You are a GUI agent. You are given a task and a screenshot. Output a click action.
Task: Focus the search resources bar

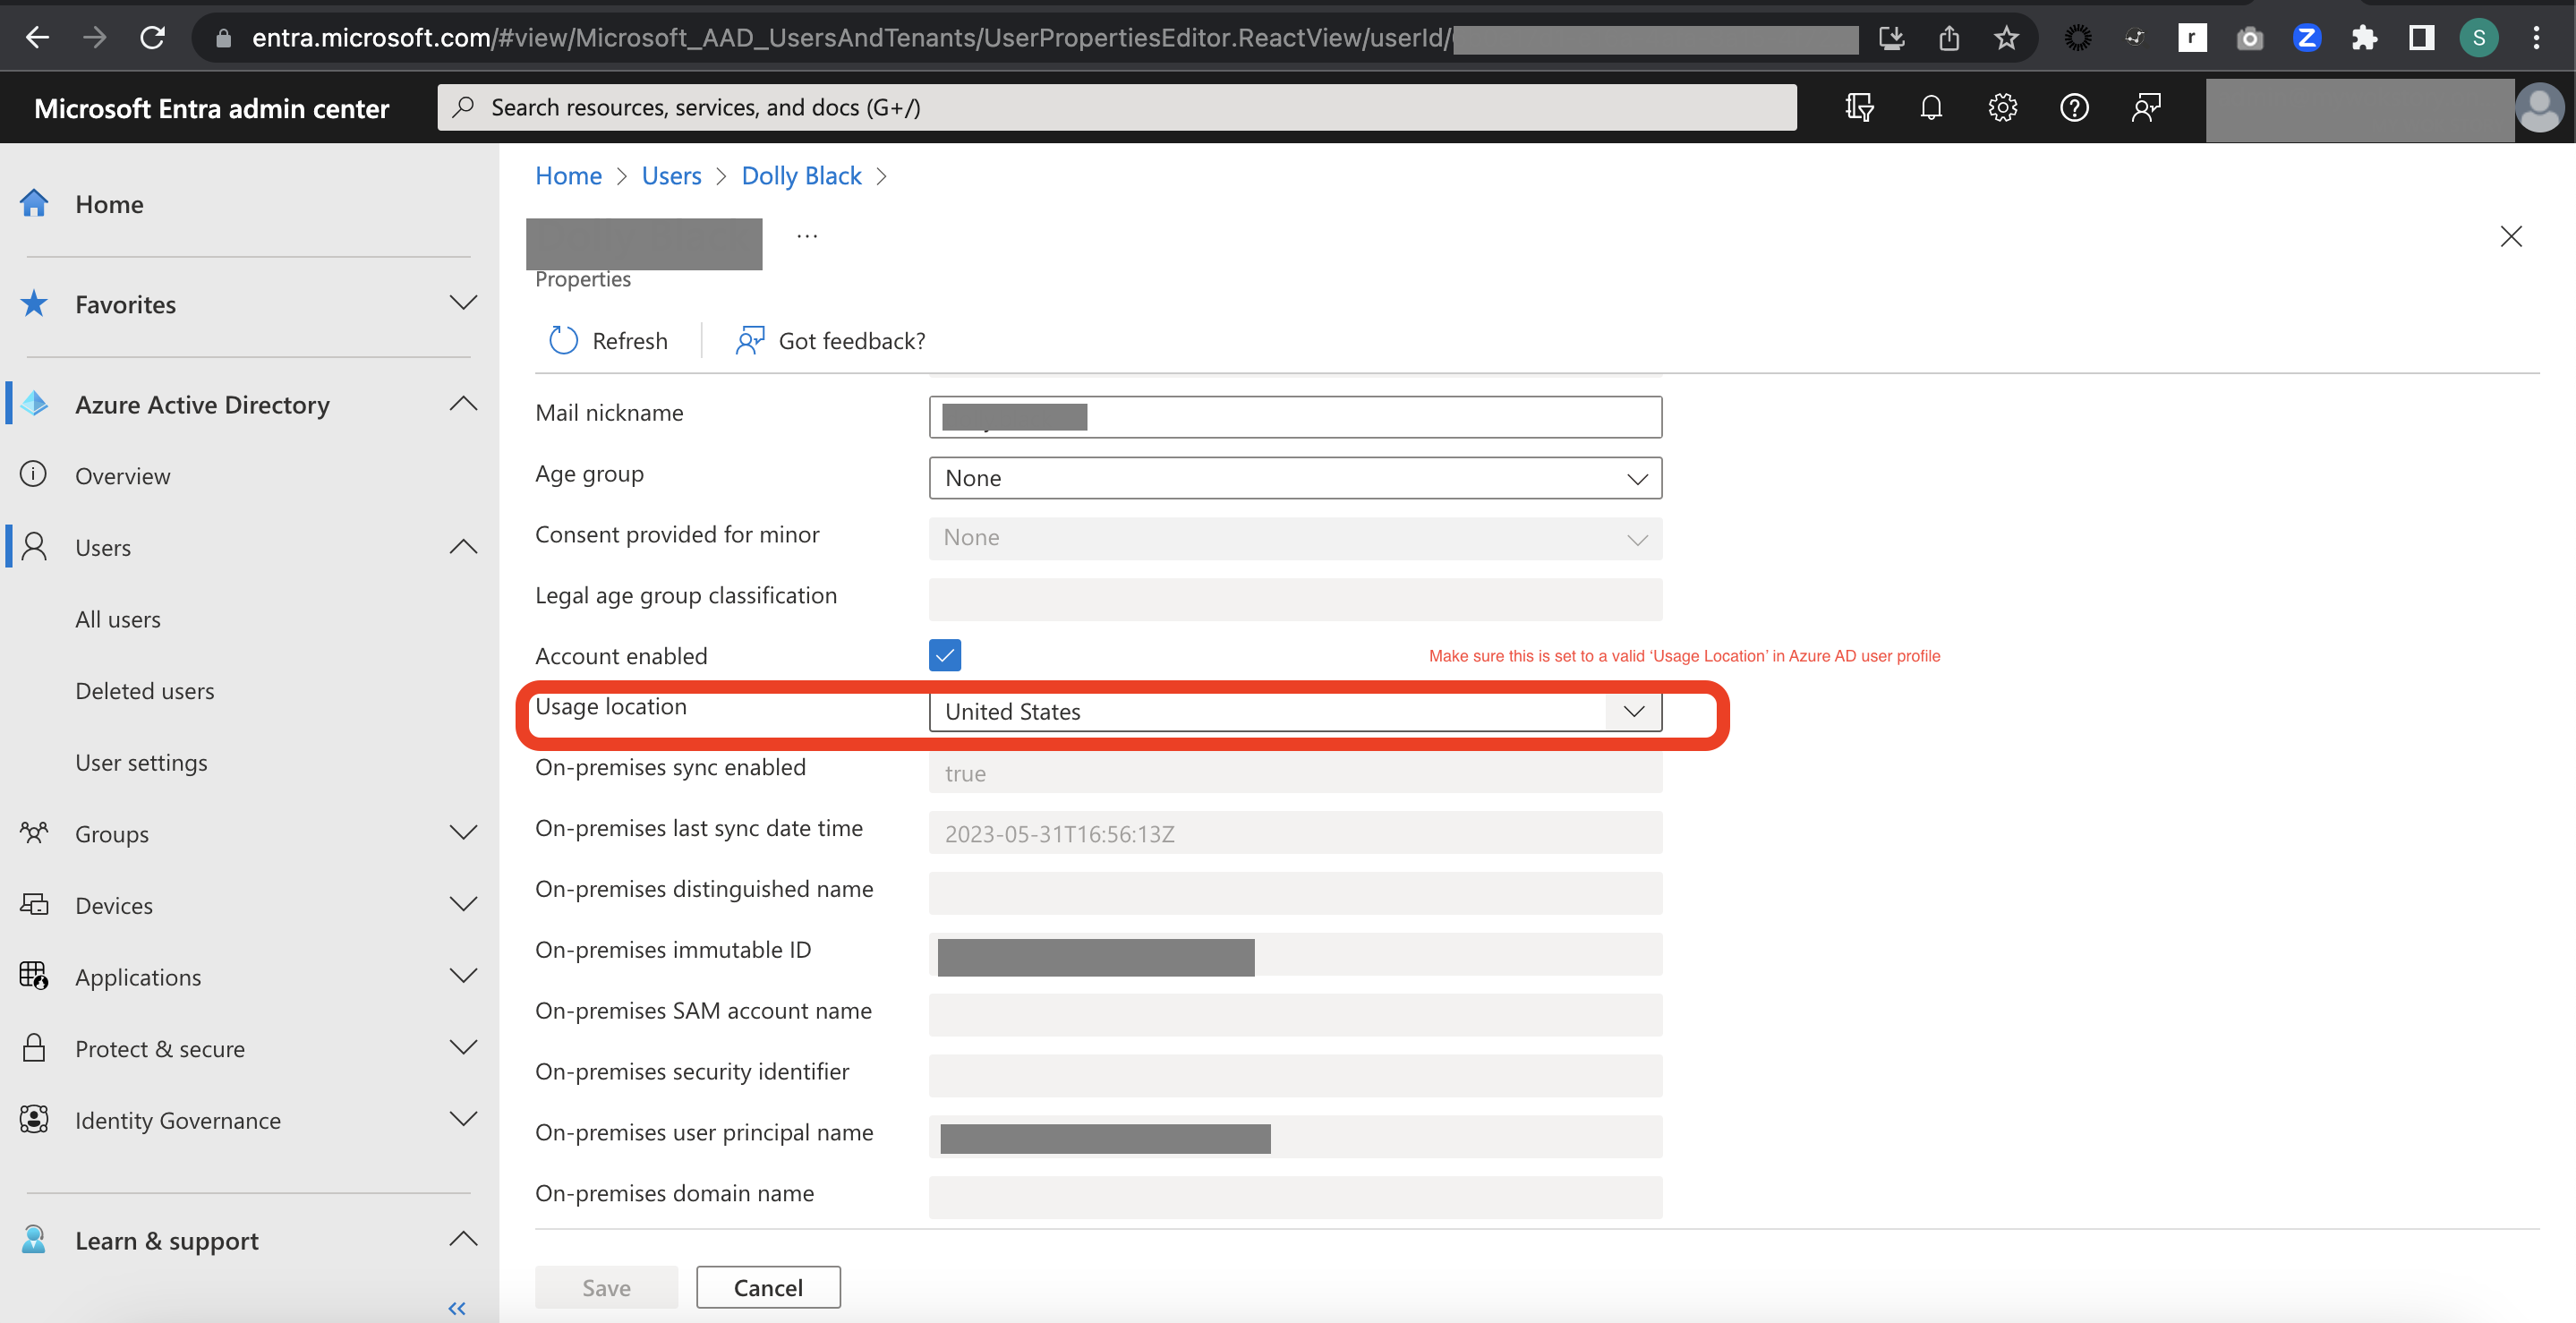1116,107
